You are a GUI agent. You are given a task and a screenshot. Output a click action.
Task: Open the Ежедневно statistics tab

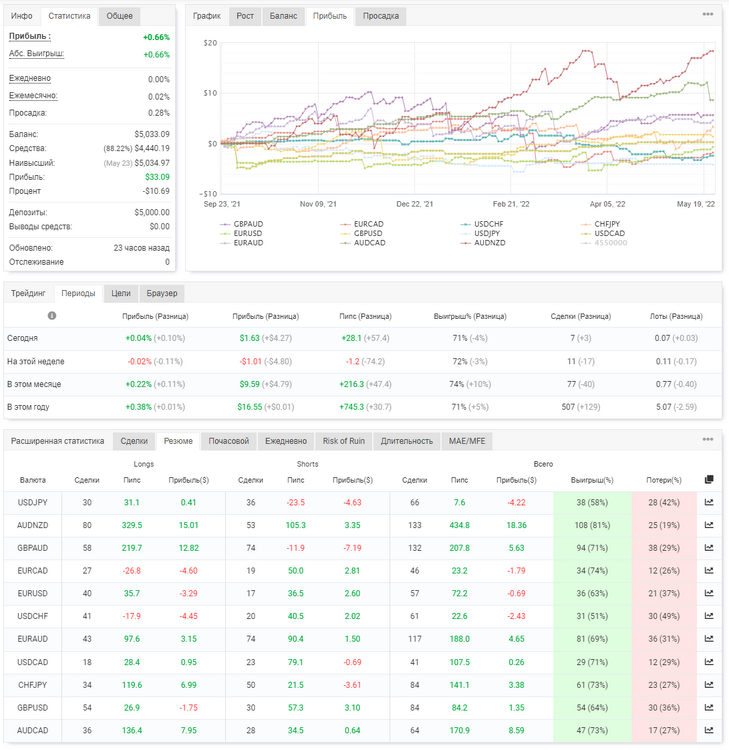click(286, 441)
